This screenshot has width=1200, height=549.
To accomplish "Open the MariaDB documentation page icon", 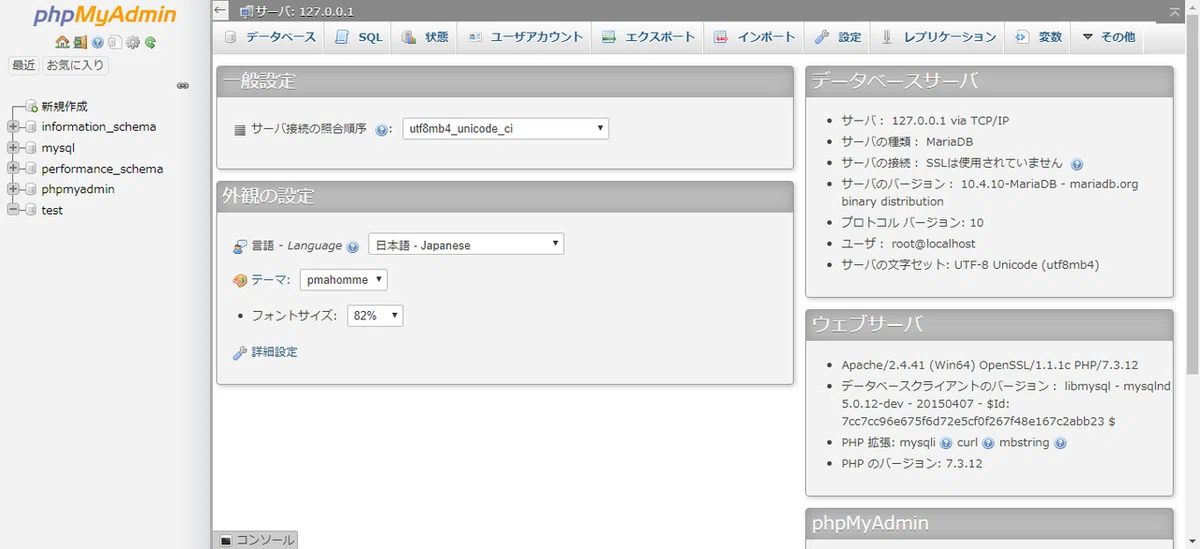I will tap(115, 43).
